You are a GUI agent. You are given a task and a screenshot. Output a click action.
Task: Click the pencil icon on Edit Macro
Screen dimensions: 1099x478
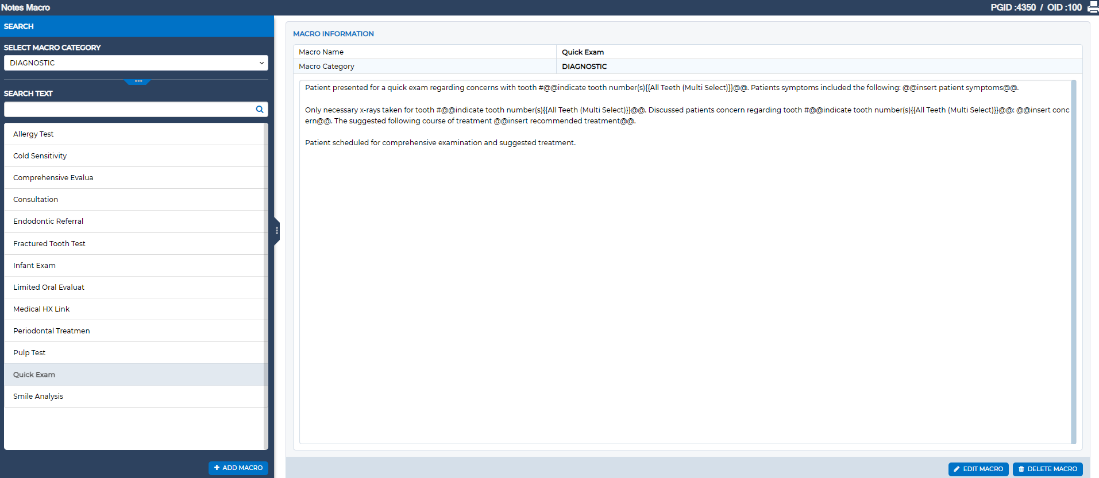pyautogui.click(x=957, y=469)
